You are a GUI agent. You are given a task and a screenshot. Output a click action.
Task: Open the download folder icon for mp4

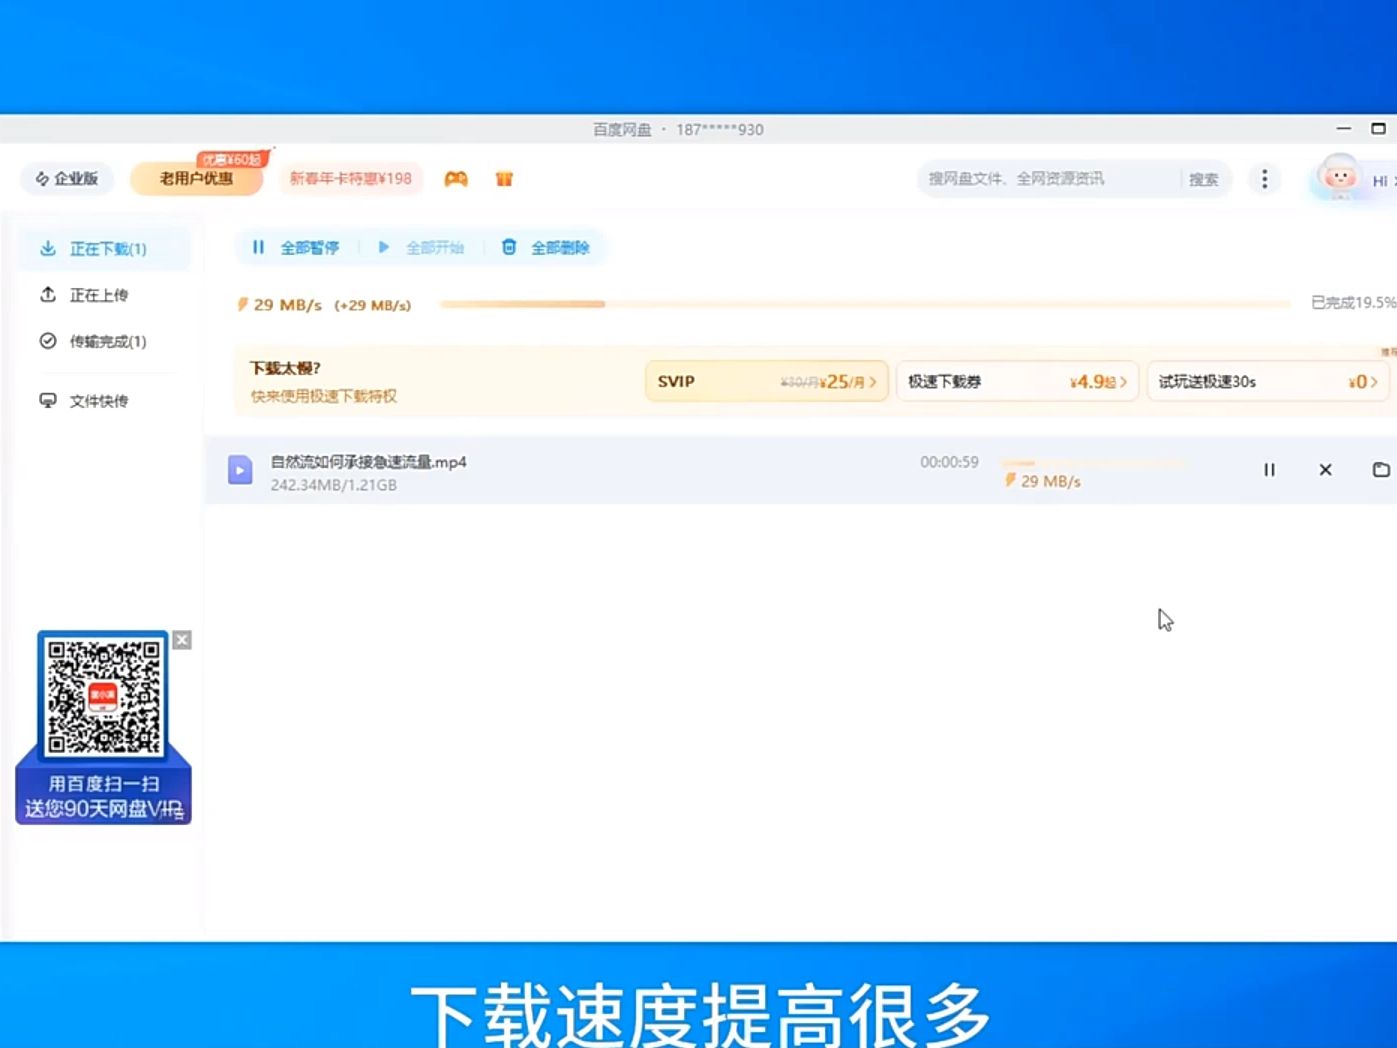click(x=1381, y=470)
